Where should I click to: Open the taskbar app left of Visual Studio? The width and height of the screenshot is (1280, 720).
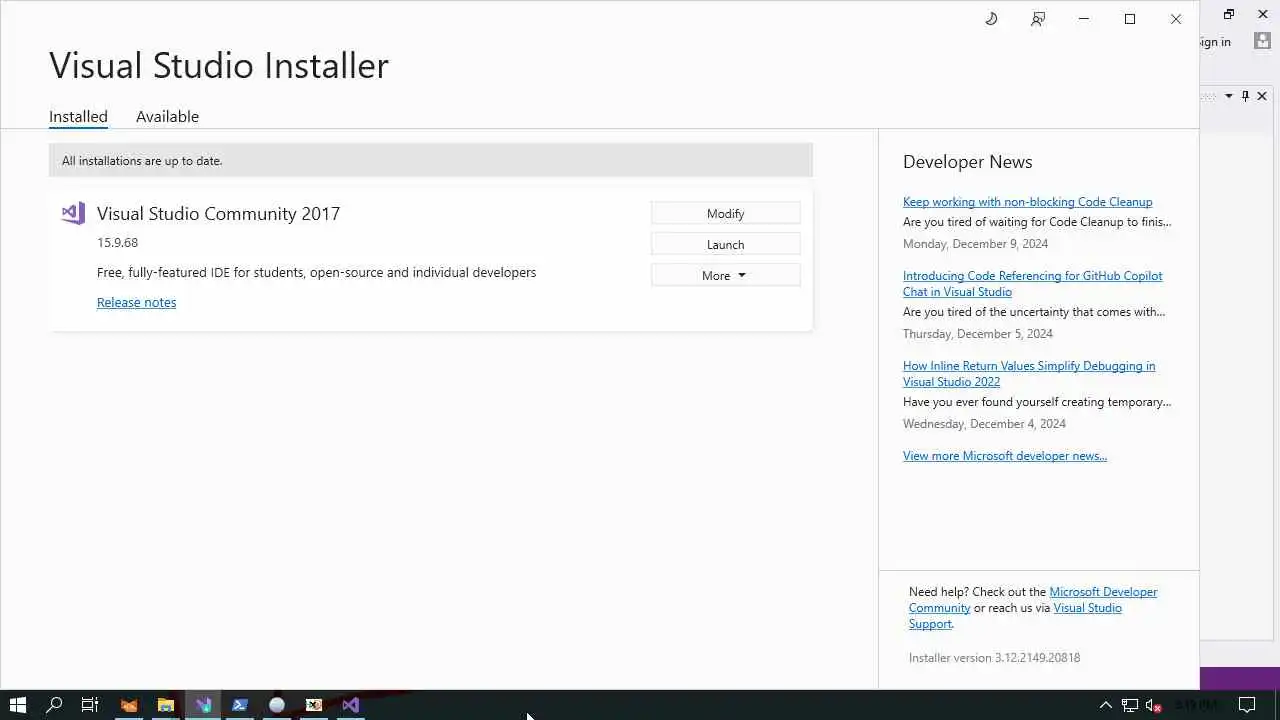(314, 705)
